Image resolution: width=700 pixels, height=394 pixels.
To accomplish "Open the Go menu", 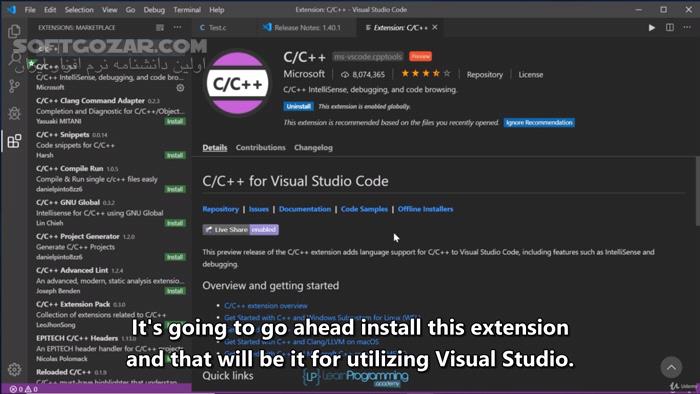I will coord(130,9).
